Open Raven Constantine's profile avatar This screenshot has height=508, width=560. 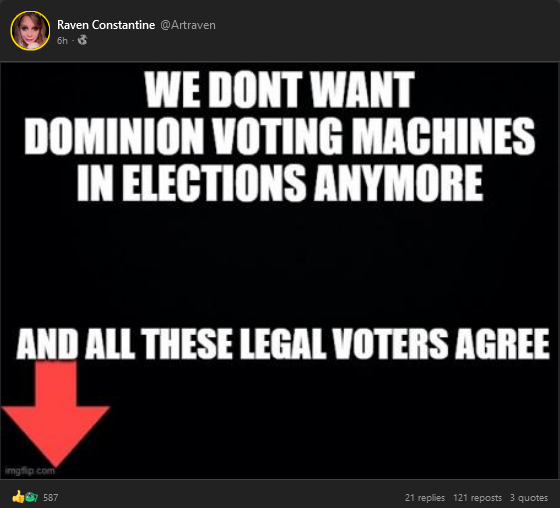coord(30,31)
